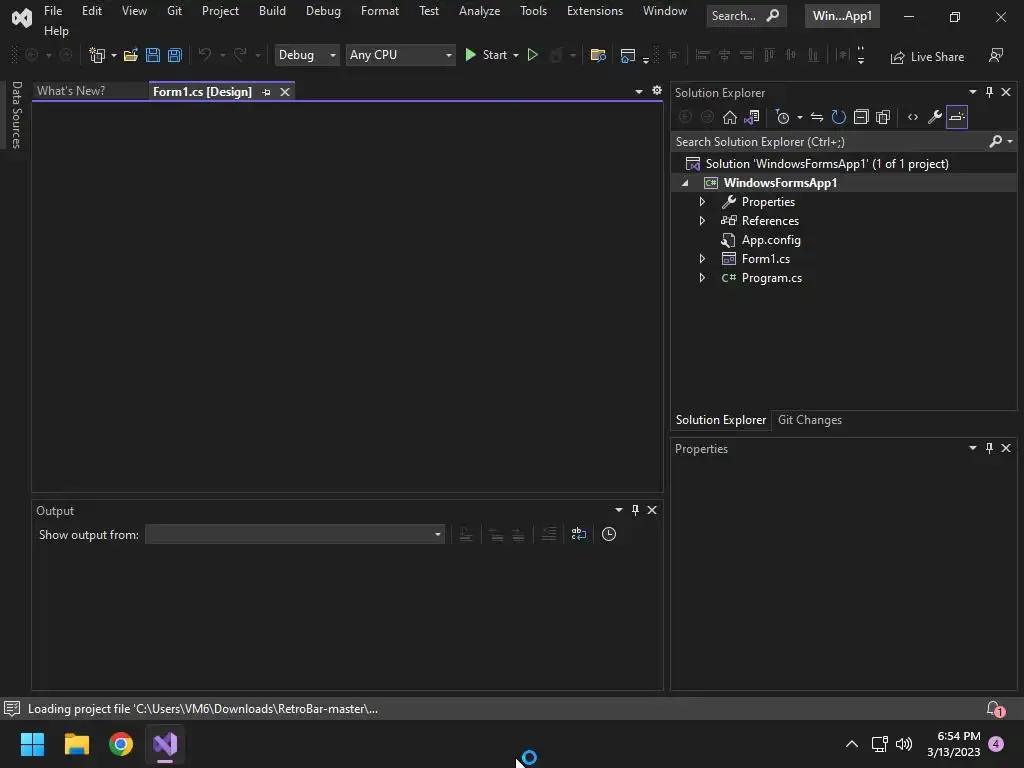Open the Show output from dropdown
Image resolution: width=1024 pixels, height=768 pixels.
point(295,534)
